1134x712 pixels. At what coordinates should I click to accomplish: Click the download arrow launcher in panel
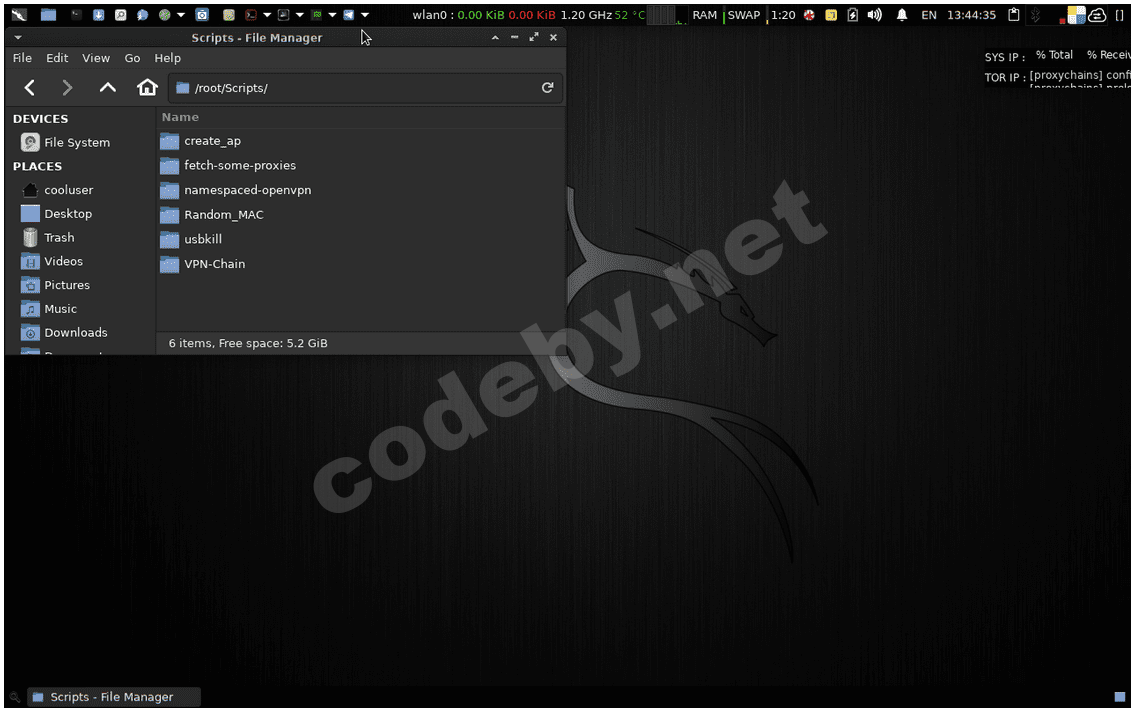(x=98, y=14)
